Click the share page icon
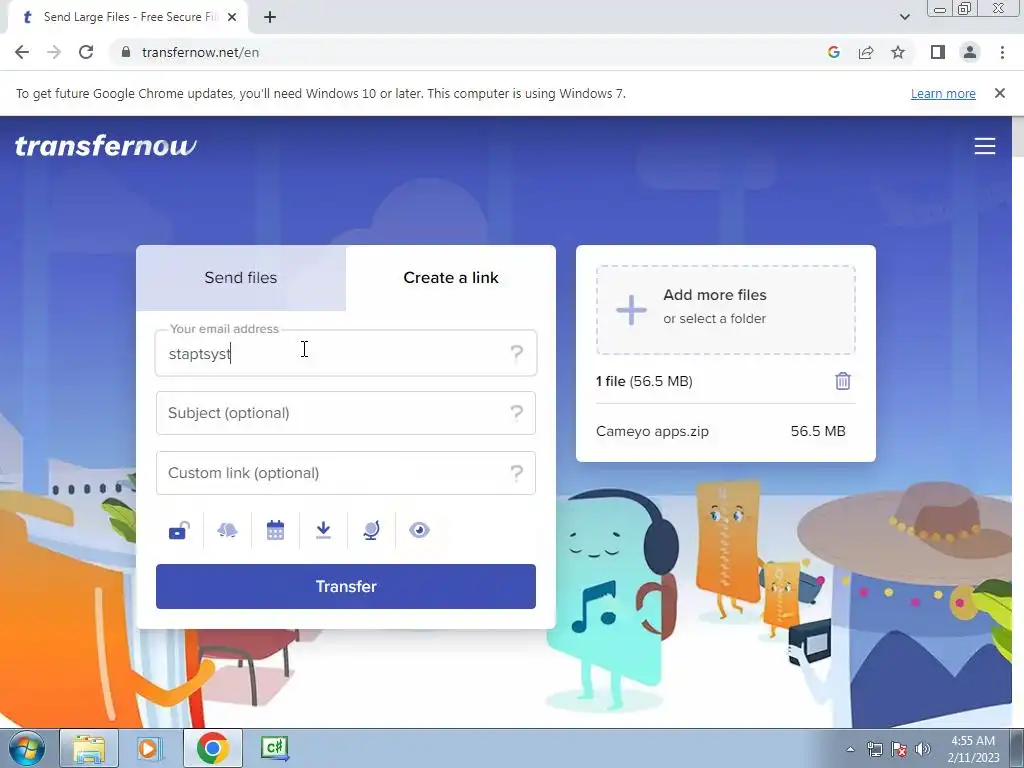 tap(866, 52)
